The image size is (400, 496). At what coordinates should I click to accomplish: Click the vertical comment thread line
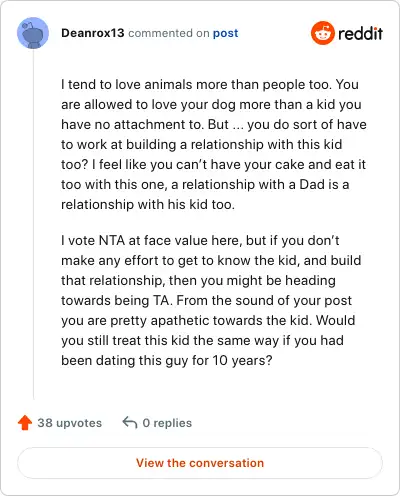point(33,224)
